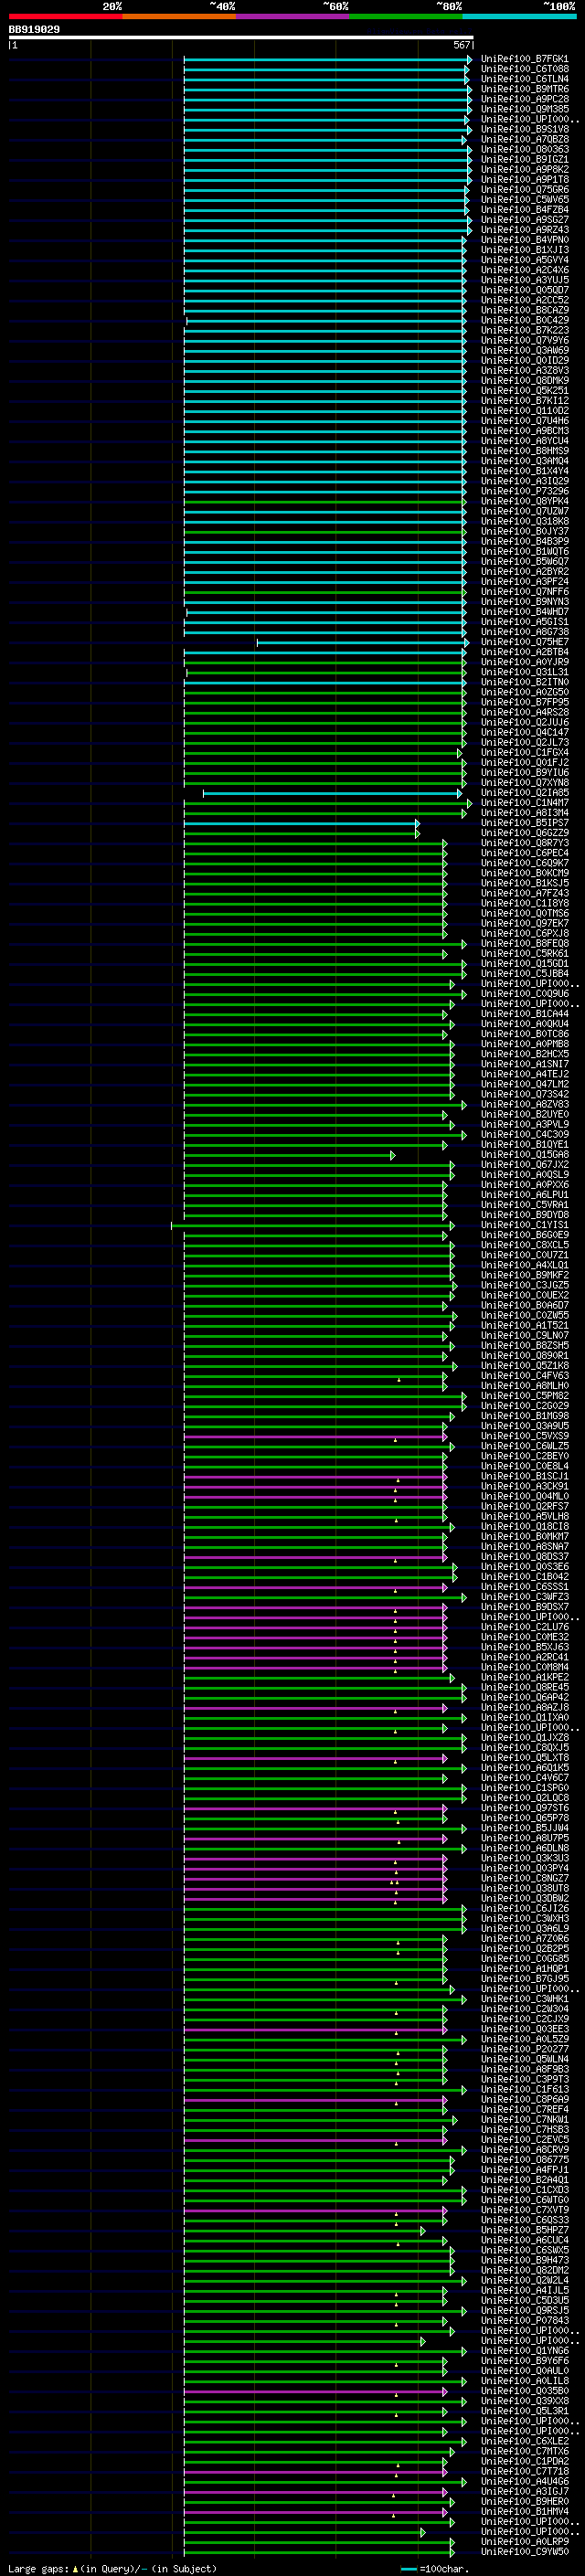The image size is (585, 2576).
Task: Open hit UniRef100_A5GVY4
Action: coord(524,260)
